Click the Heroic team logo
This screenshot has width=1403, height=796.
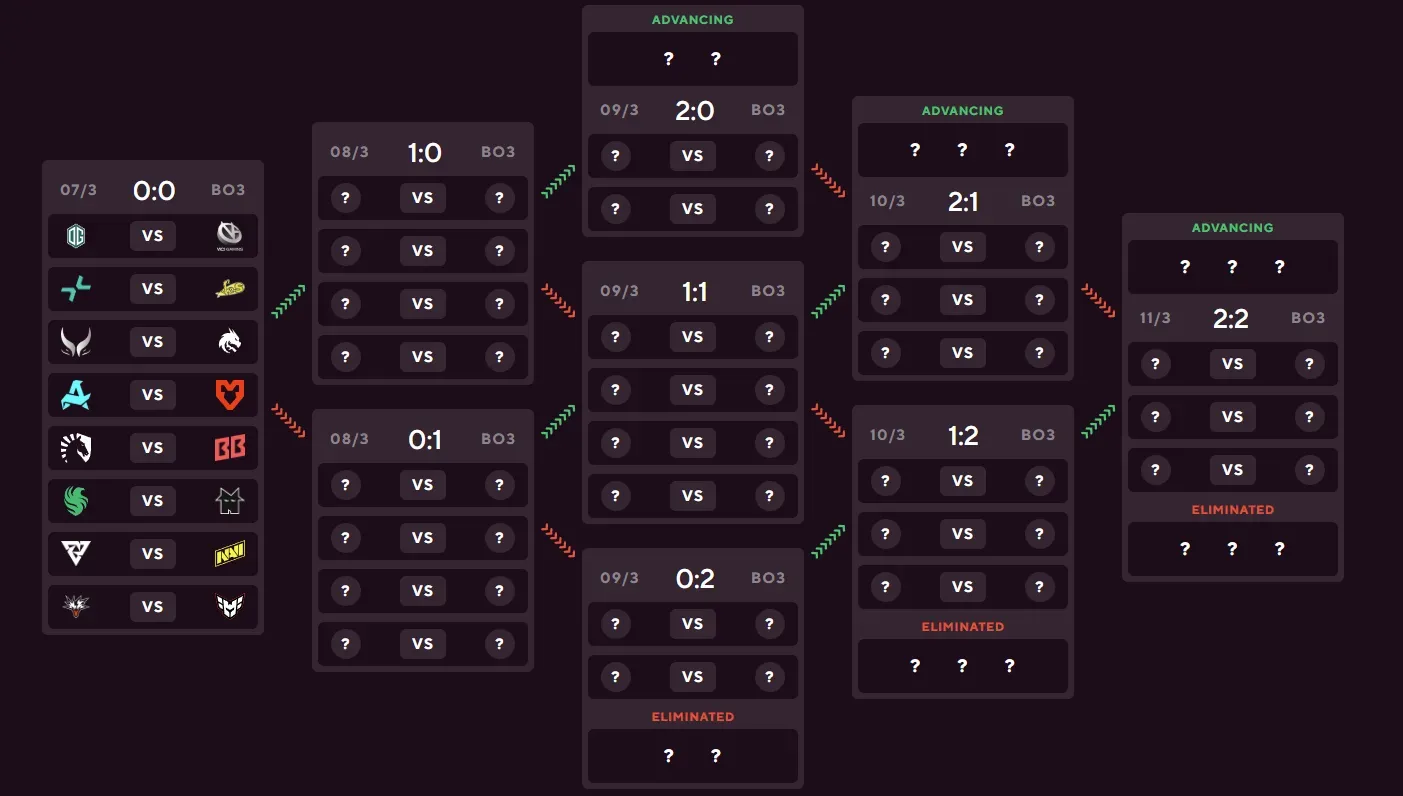230,607
